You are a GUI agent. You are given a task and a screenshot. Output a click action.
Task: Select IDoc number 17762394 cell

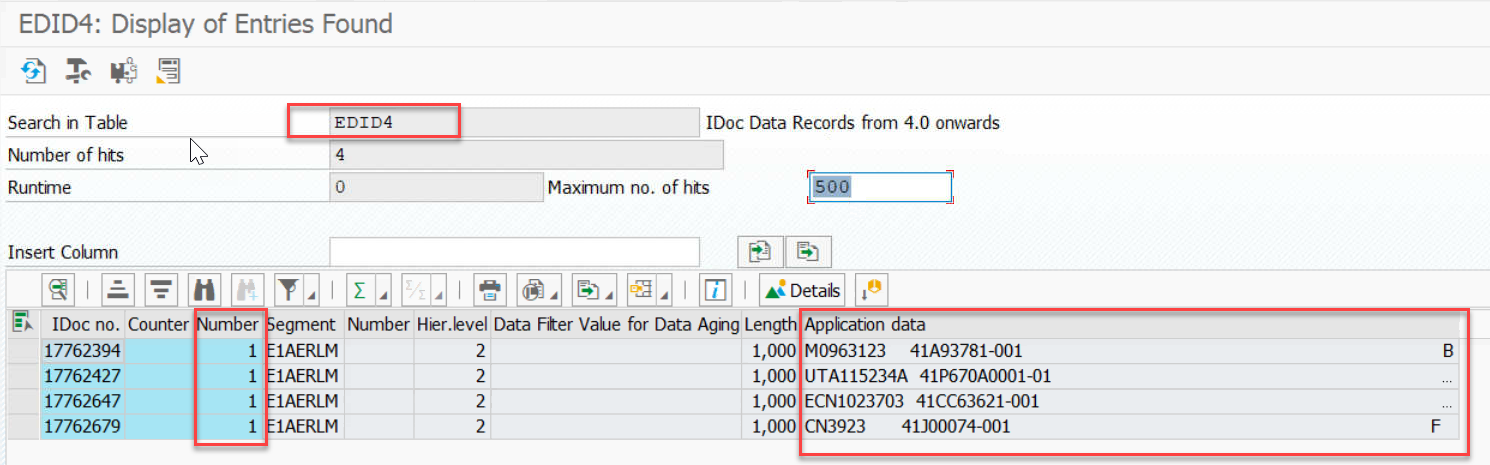84,350
